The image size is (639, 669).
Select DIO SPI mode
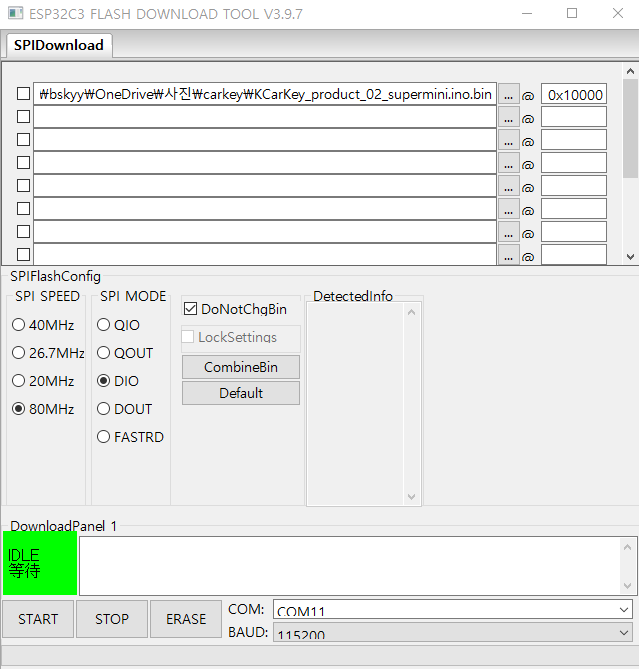(x=118, y=381)
